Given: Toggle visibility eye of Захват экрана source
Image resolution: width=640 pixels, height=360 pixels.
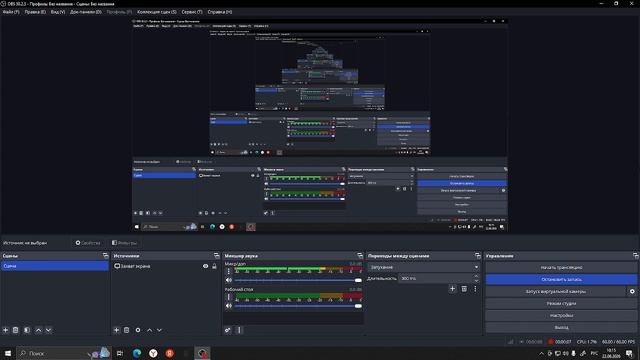Looking at the screenshot, I should (206, 266).
